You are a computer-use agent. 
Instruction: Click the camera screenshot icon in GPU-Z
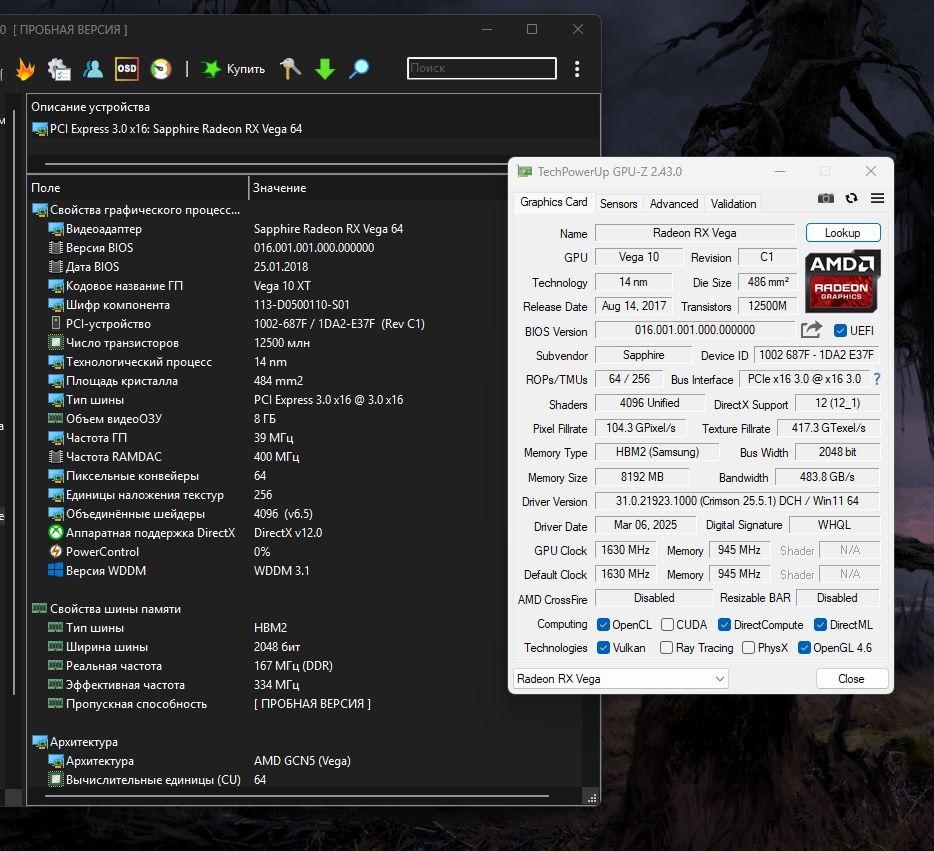click(826, 198)
